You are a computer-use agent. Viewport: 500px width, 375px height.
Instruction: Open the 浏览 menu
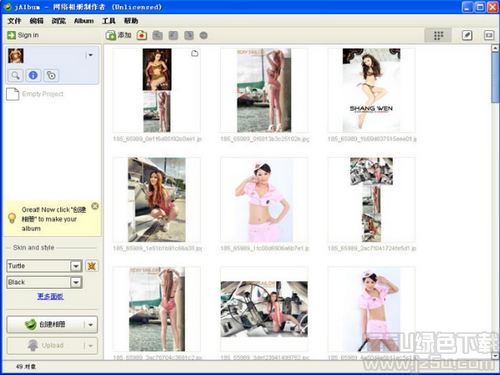point(59,21)
